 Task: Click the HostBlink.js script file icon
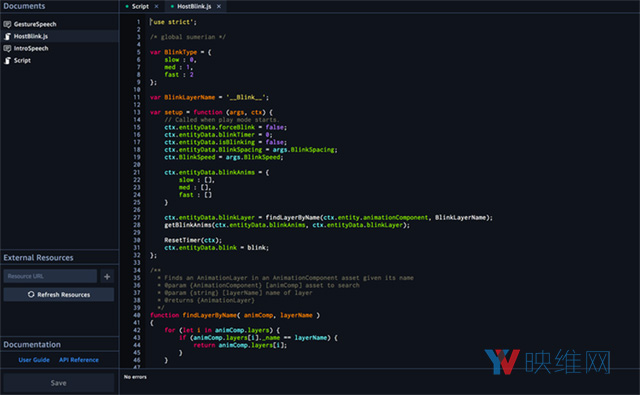tap(7, 36)
